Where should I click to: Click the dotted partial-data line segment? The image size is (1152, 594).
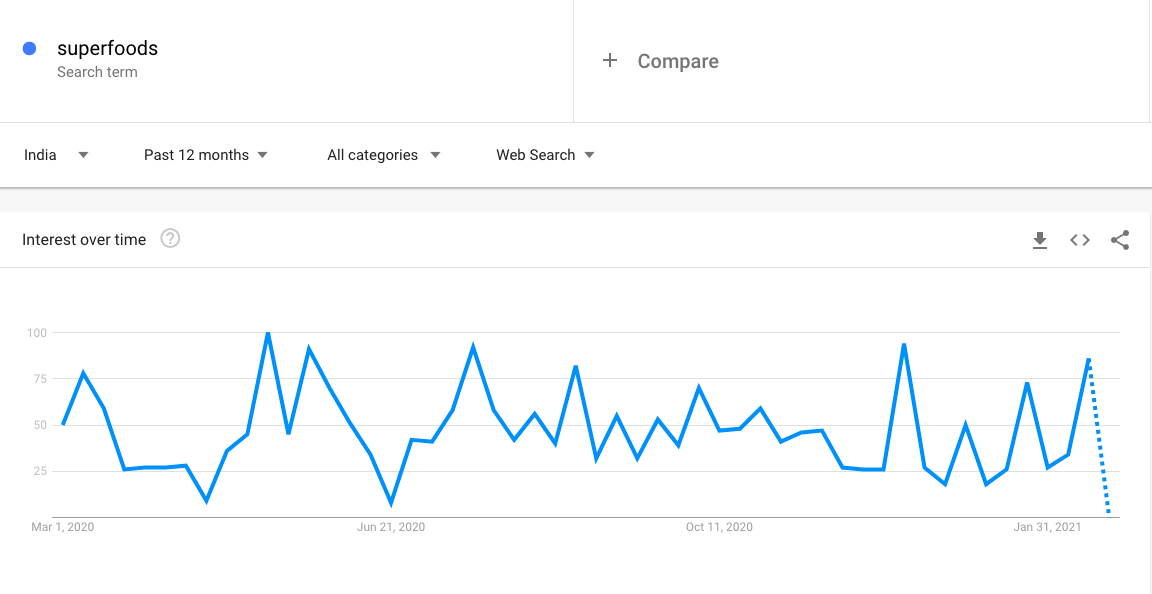(1099, 440)
